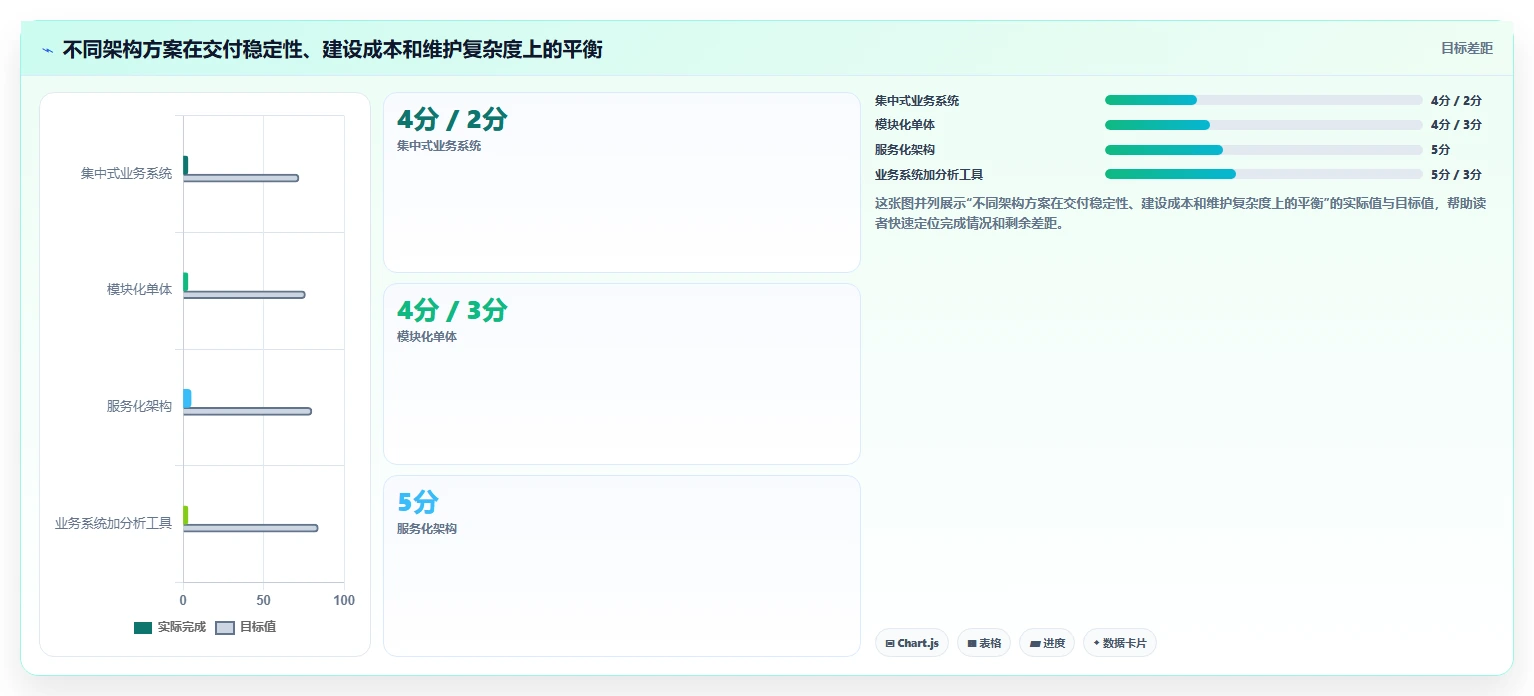Click the blue actual bar for 服务化架构
1534x696 pixels.
(x=187, y=398)
